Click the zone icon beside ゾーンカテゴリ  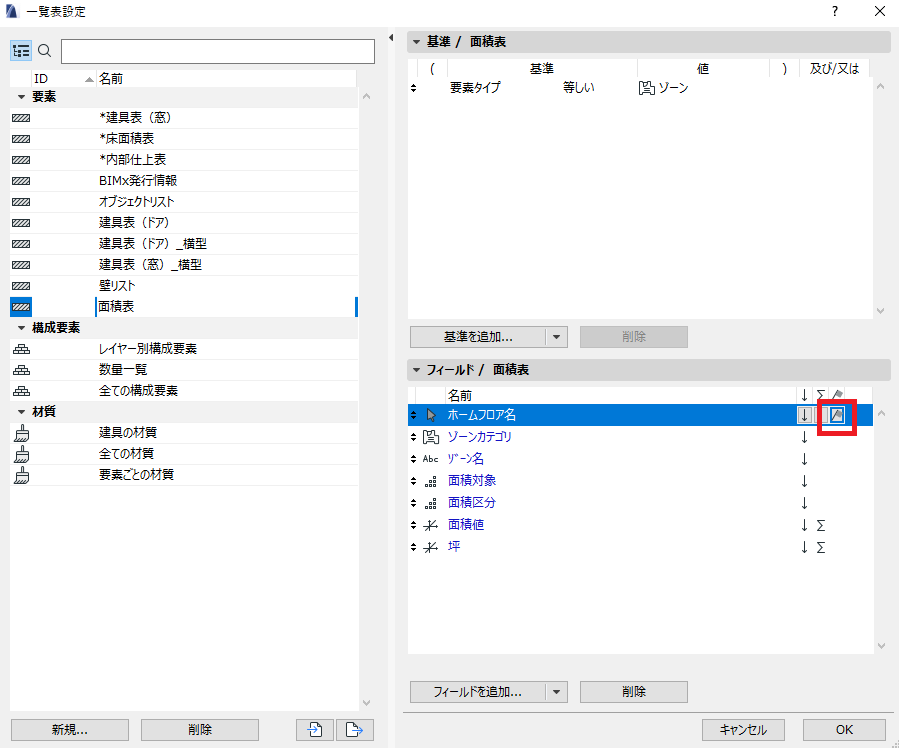tap(431, 437)
